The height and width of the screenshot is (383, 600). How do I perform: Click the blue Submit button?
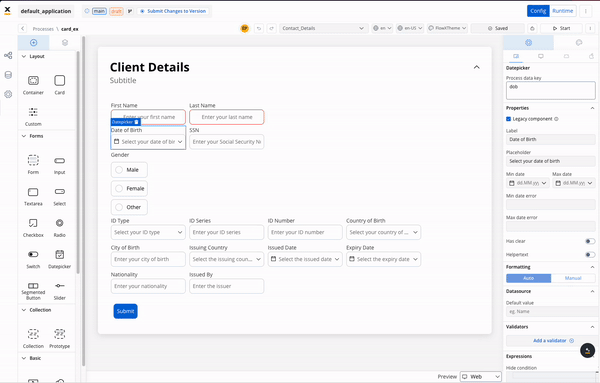tap(126, 311)
